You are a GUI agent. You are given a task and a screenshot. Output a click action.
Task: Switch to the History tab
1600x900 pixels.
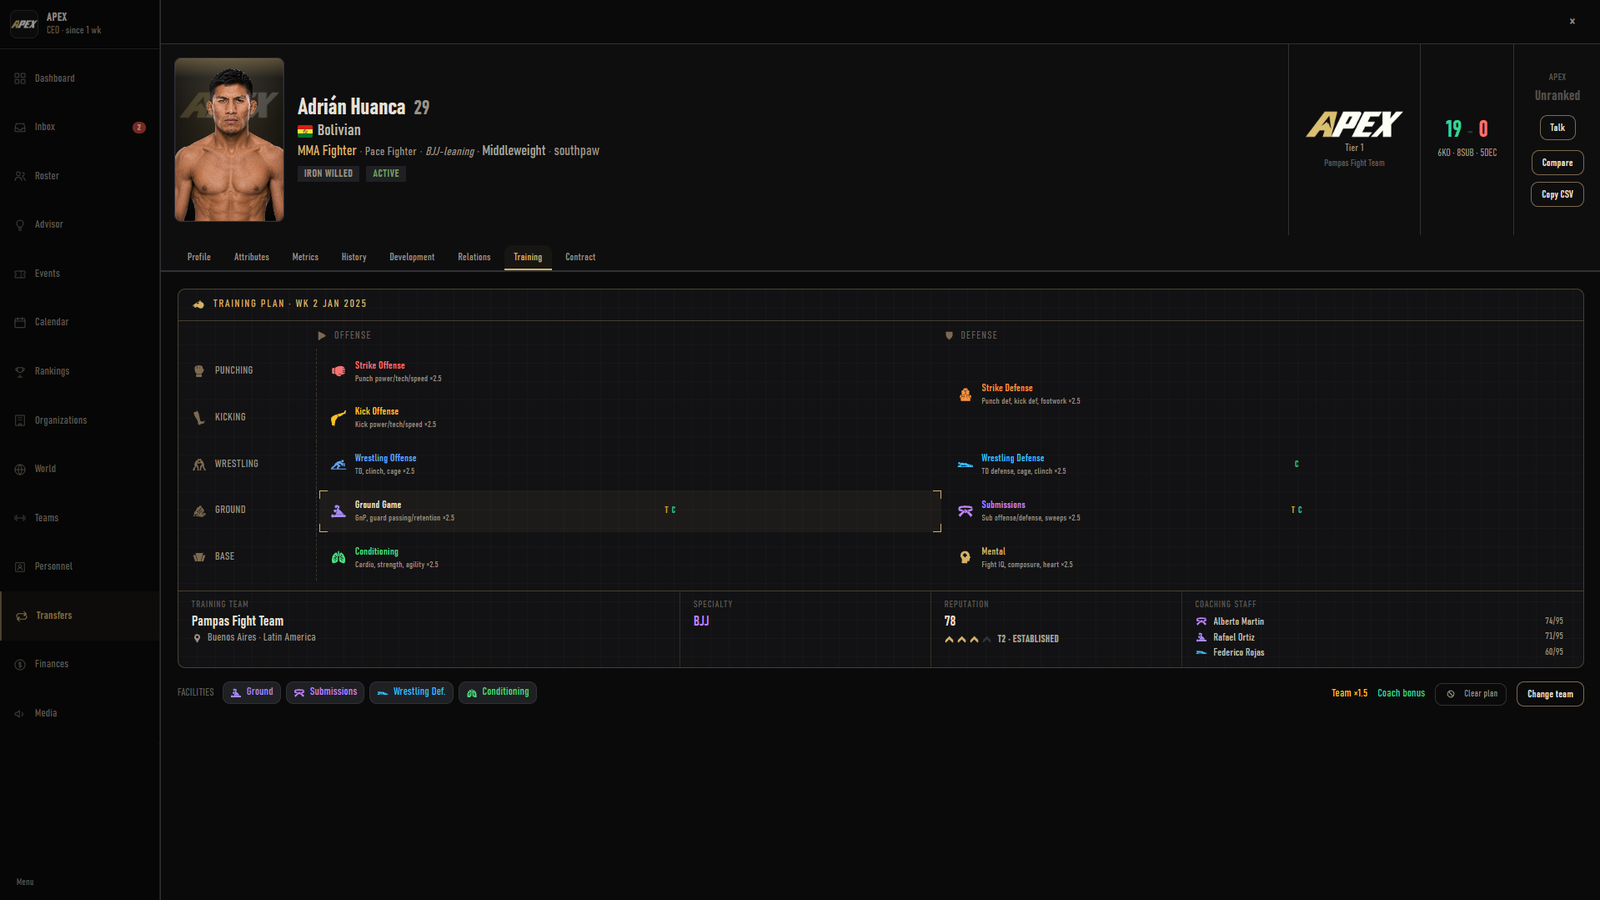pos(354,257)
